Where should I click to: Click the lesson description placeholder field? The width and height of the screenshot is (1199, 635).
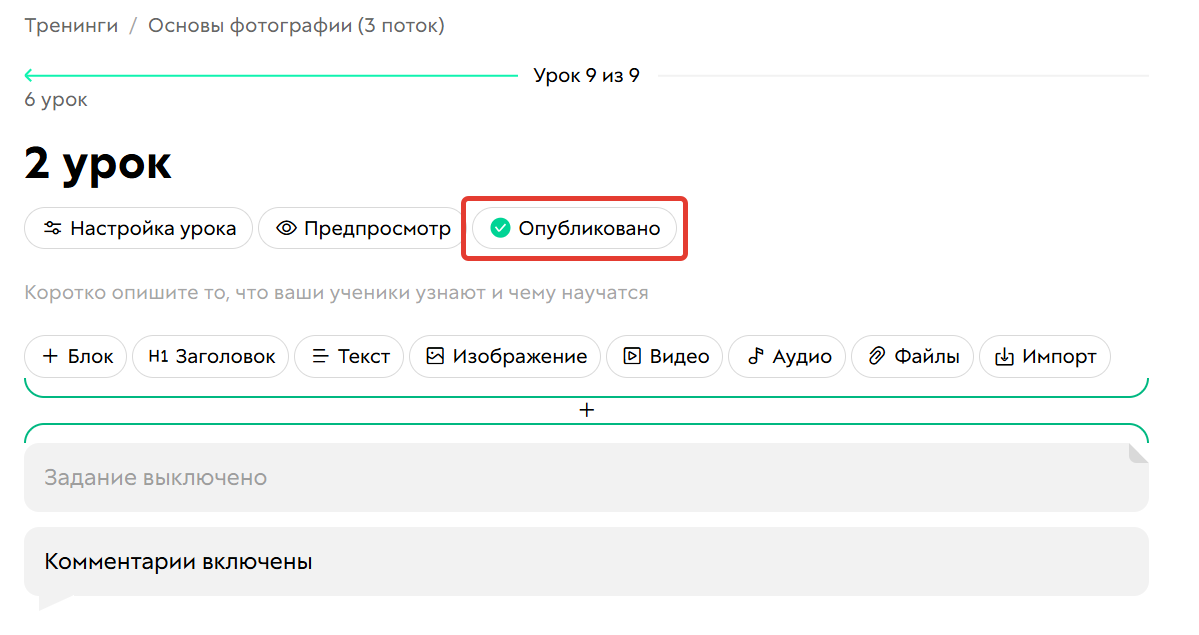[x=337, y=291]
